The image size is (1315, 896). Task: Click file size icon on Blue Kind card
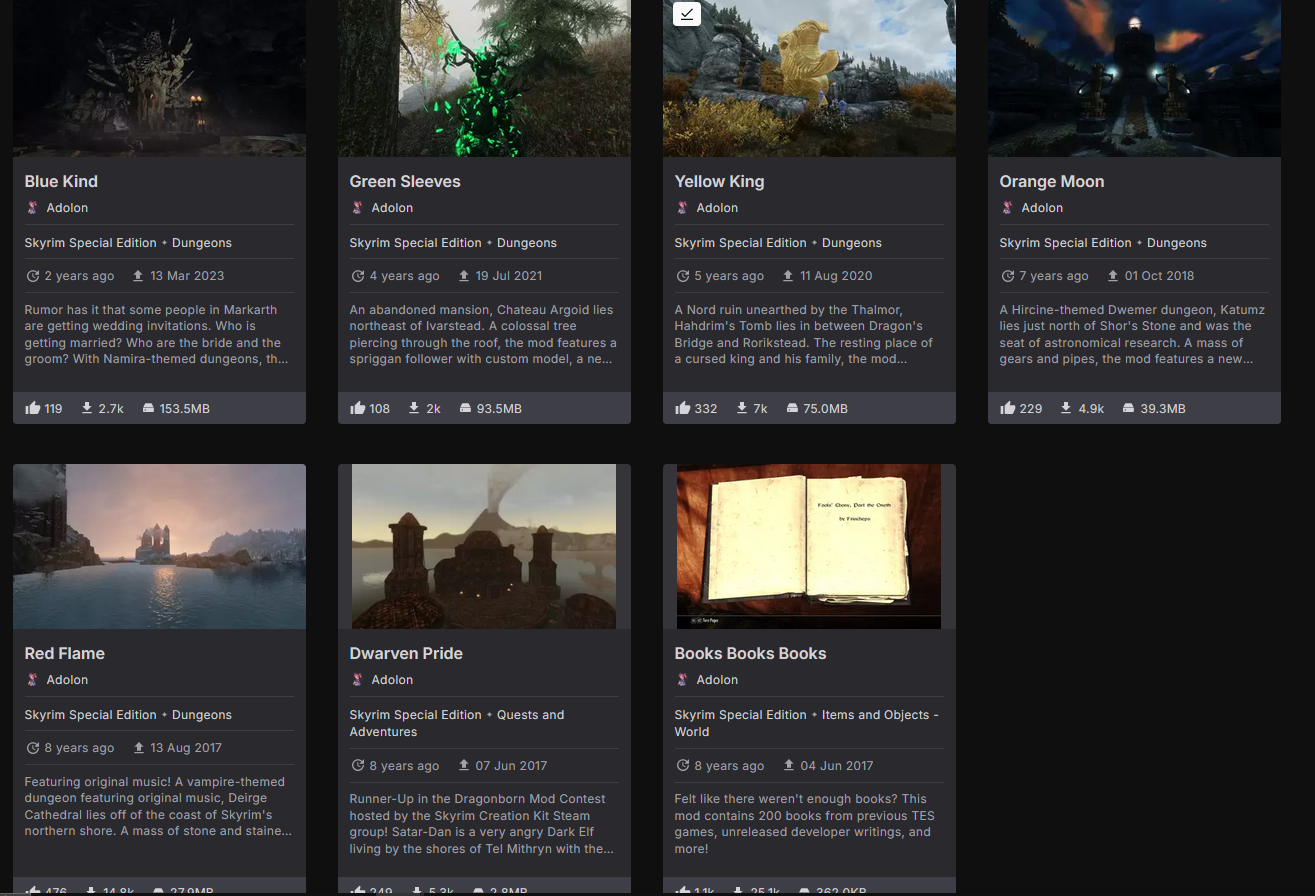pyautogui.click(x=148, y=408)
